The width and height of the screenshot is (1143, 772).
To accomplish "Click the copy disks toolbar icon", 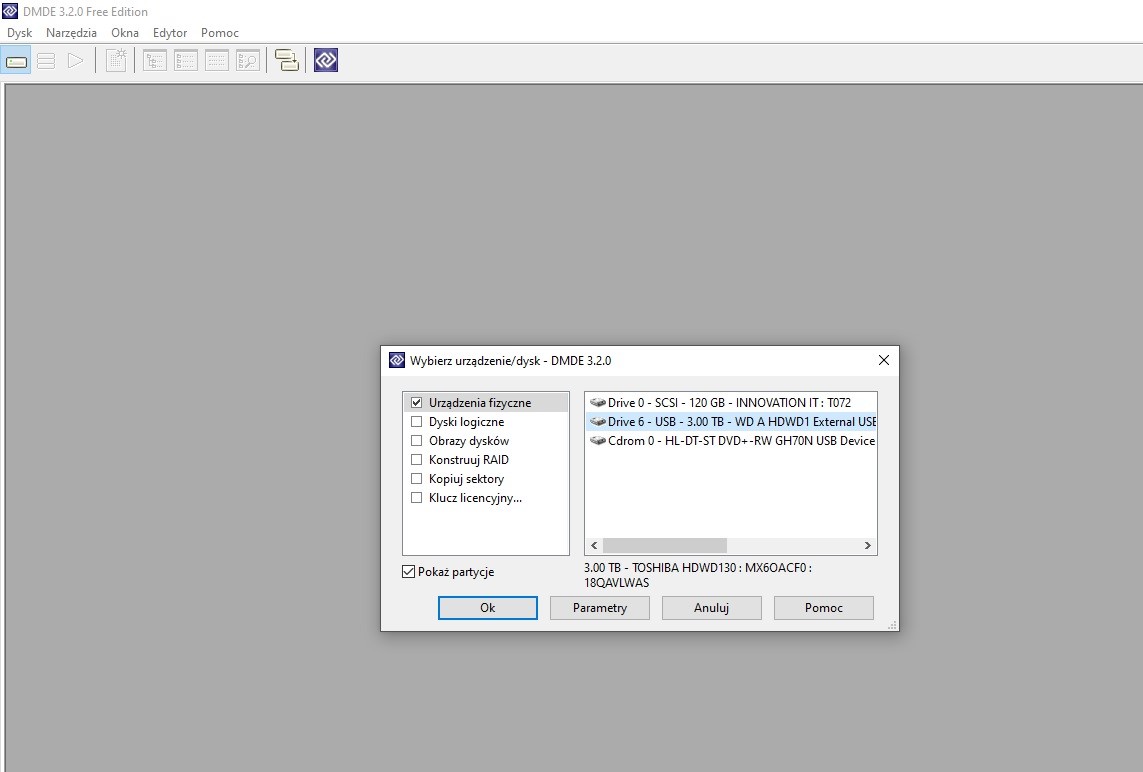I will (x=286, y=61).
